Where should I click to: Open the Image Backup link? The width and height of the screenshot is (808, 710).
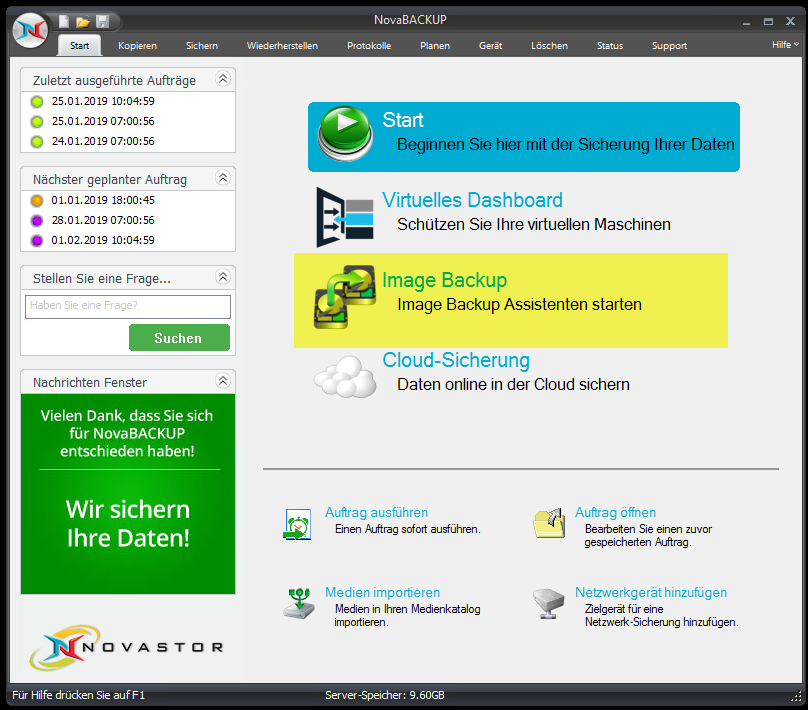tap(444, 280)
